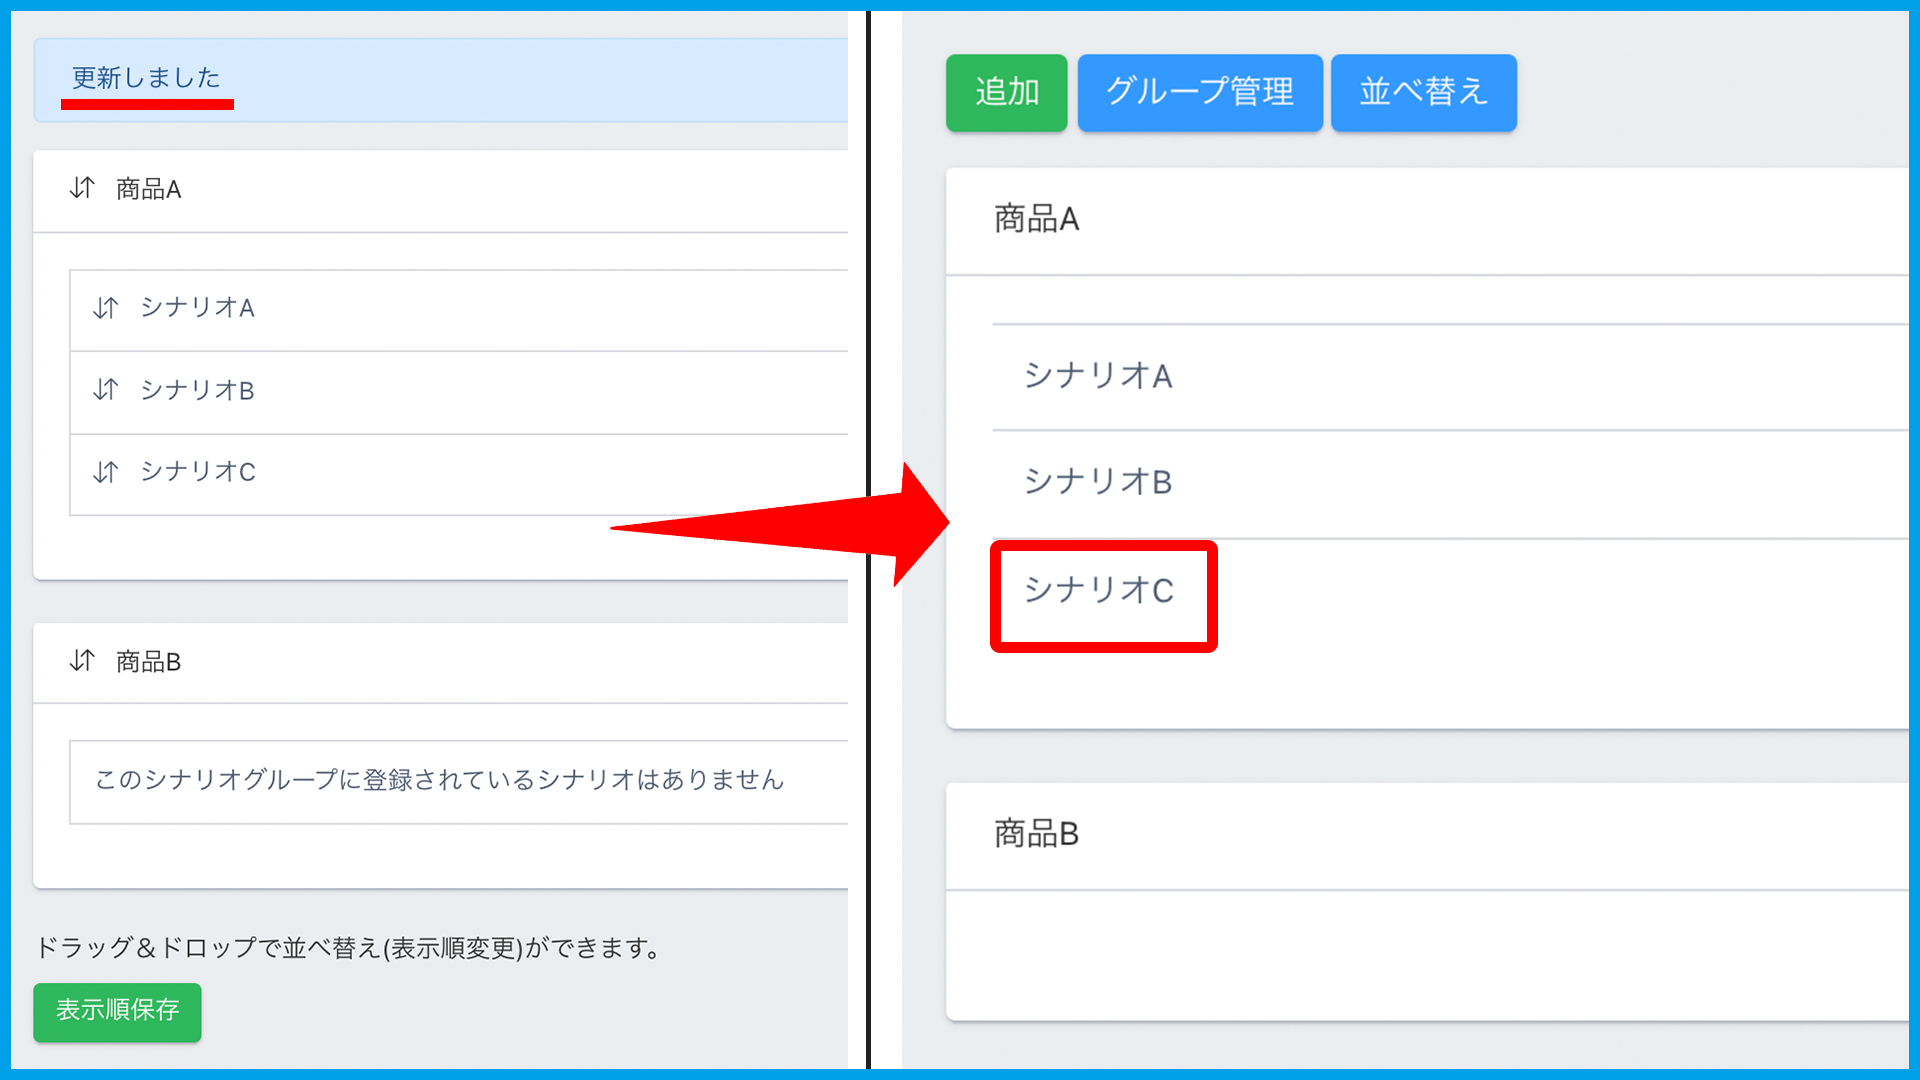
Task: Click empty scenario message box in 商品B
Action: tap(440, 781)
